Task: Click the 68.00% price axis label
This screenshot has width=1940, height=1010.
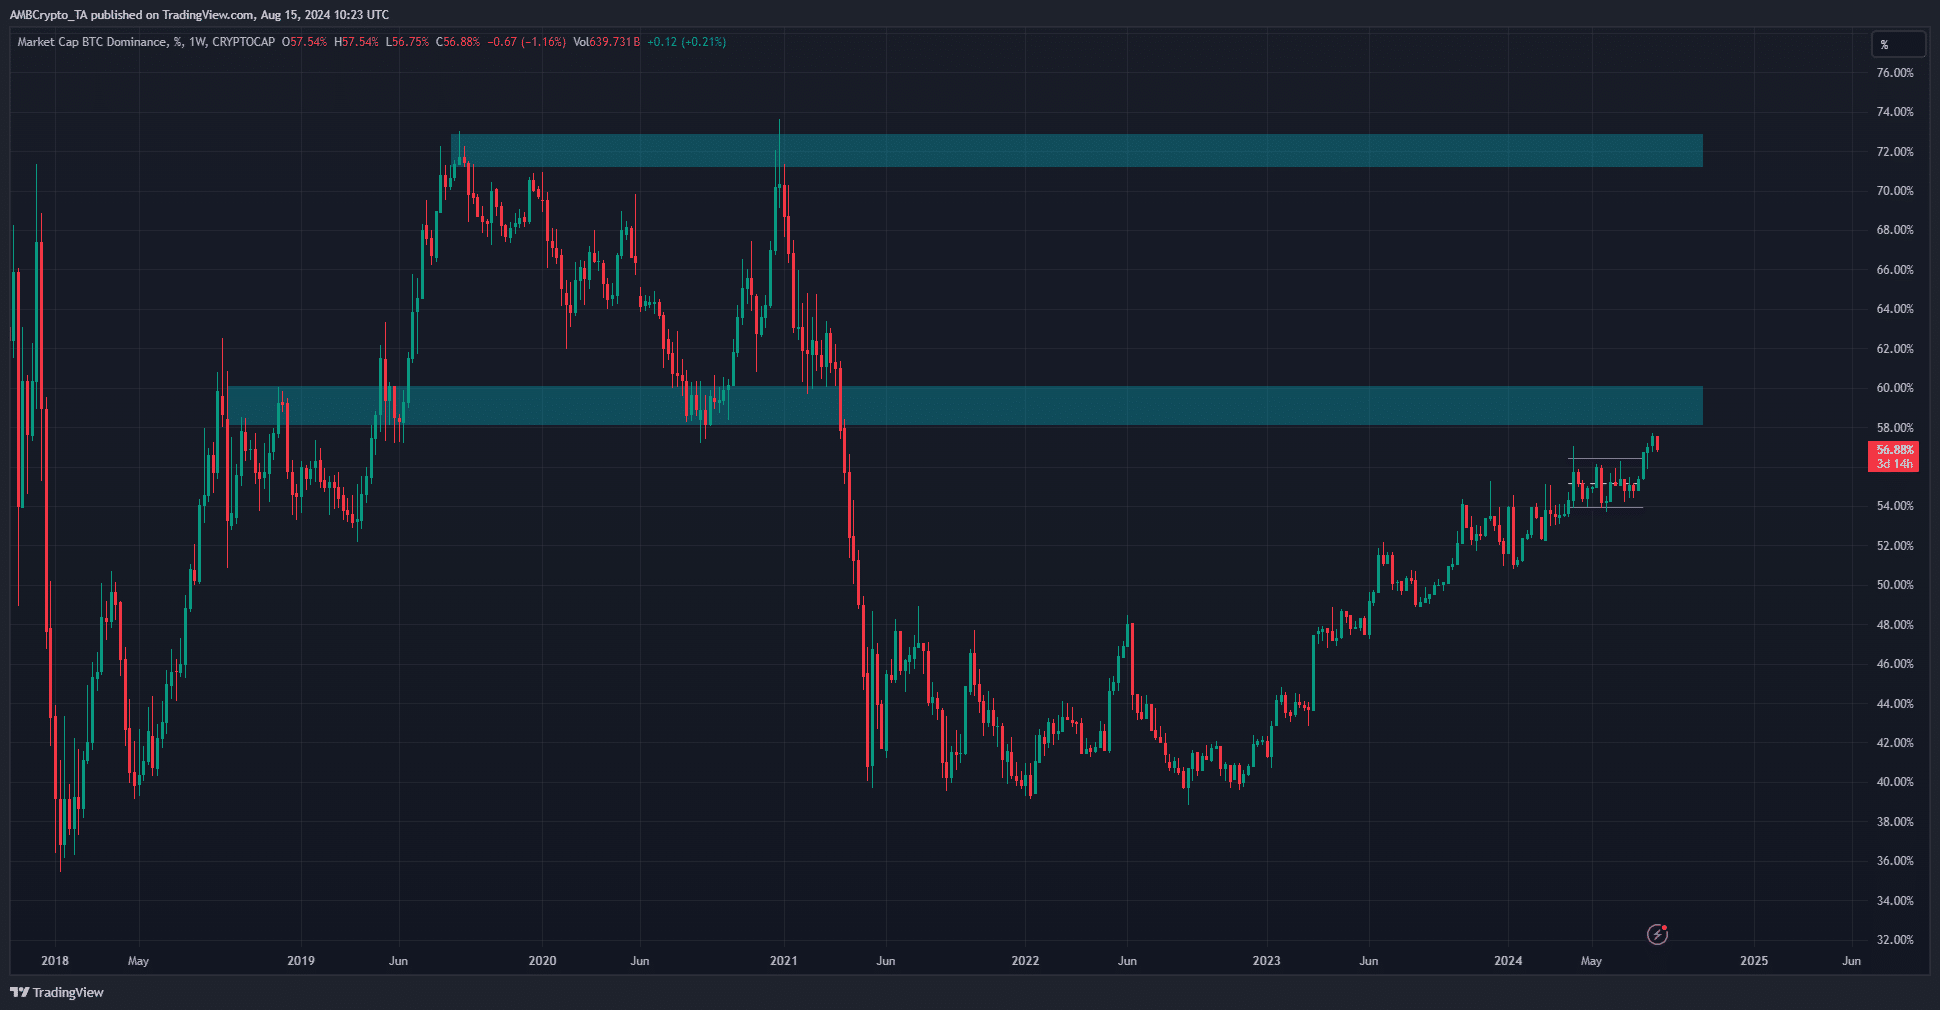Action: coord(1895,230)
